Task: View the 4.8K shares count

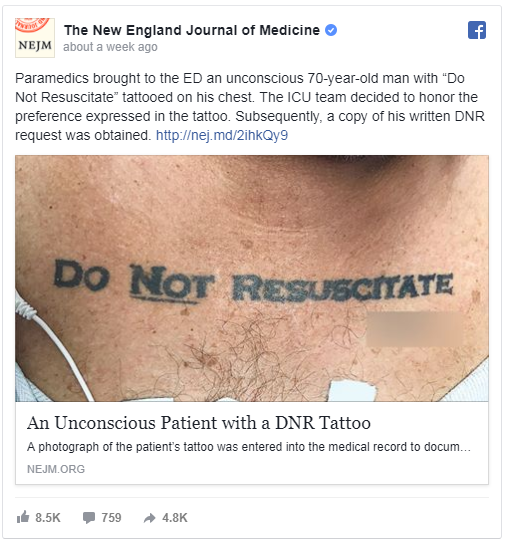Action: [175, 518]
